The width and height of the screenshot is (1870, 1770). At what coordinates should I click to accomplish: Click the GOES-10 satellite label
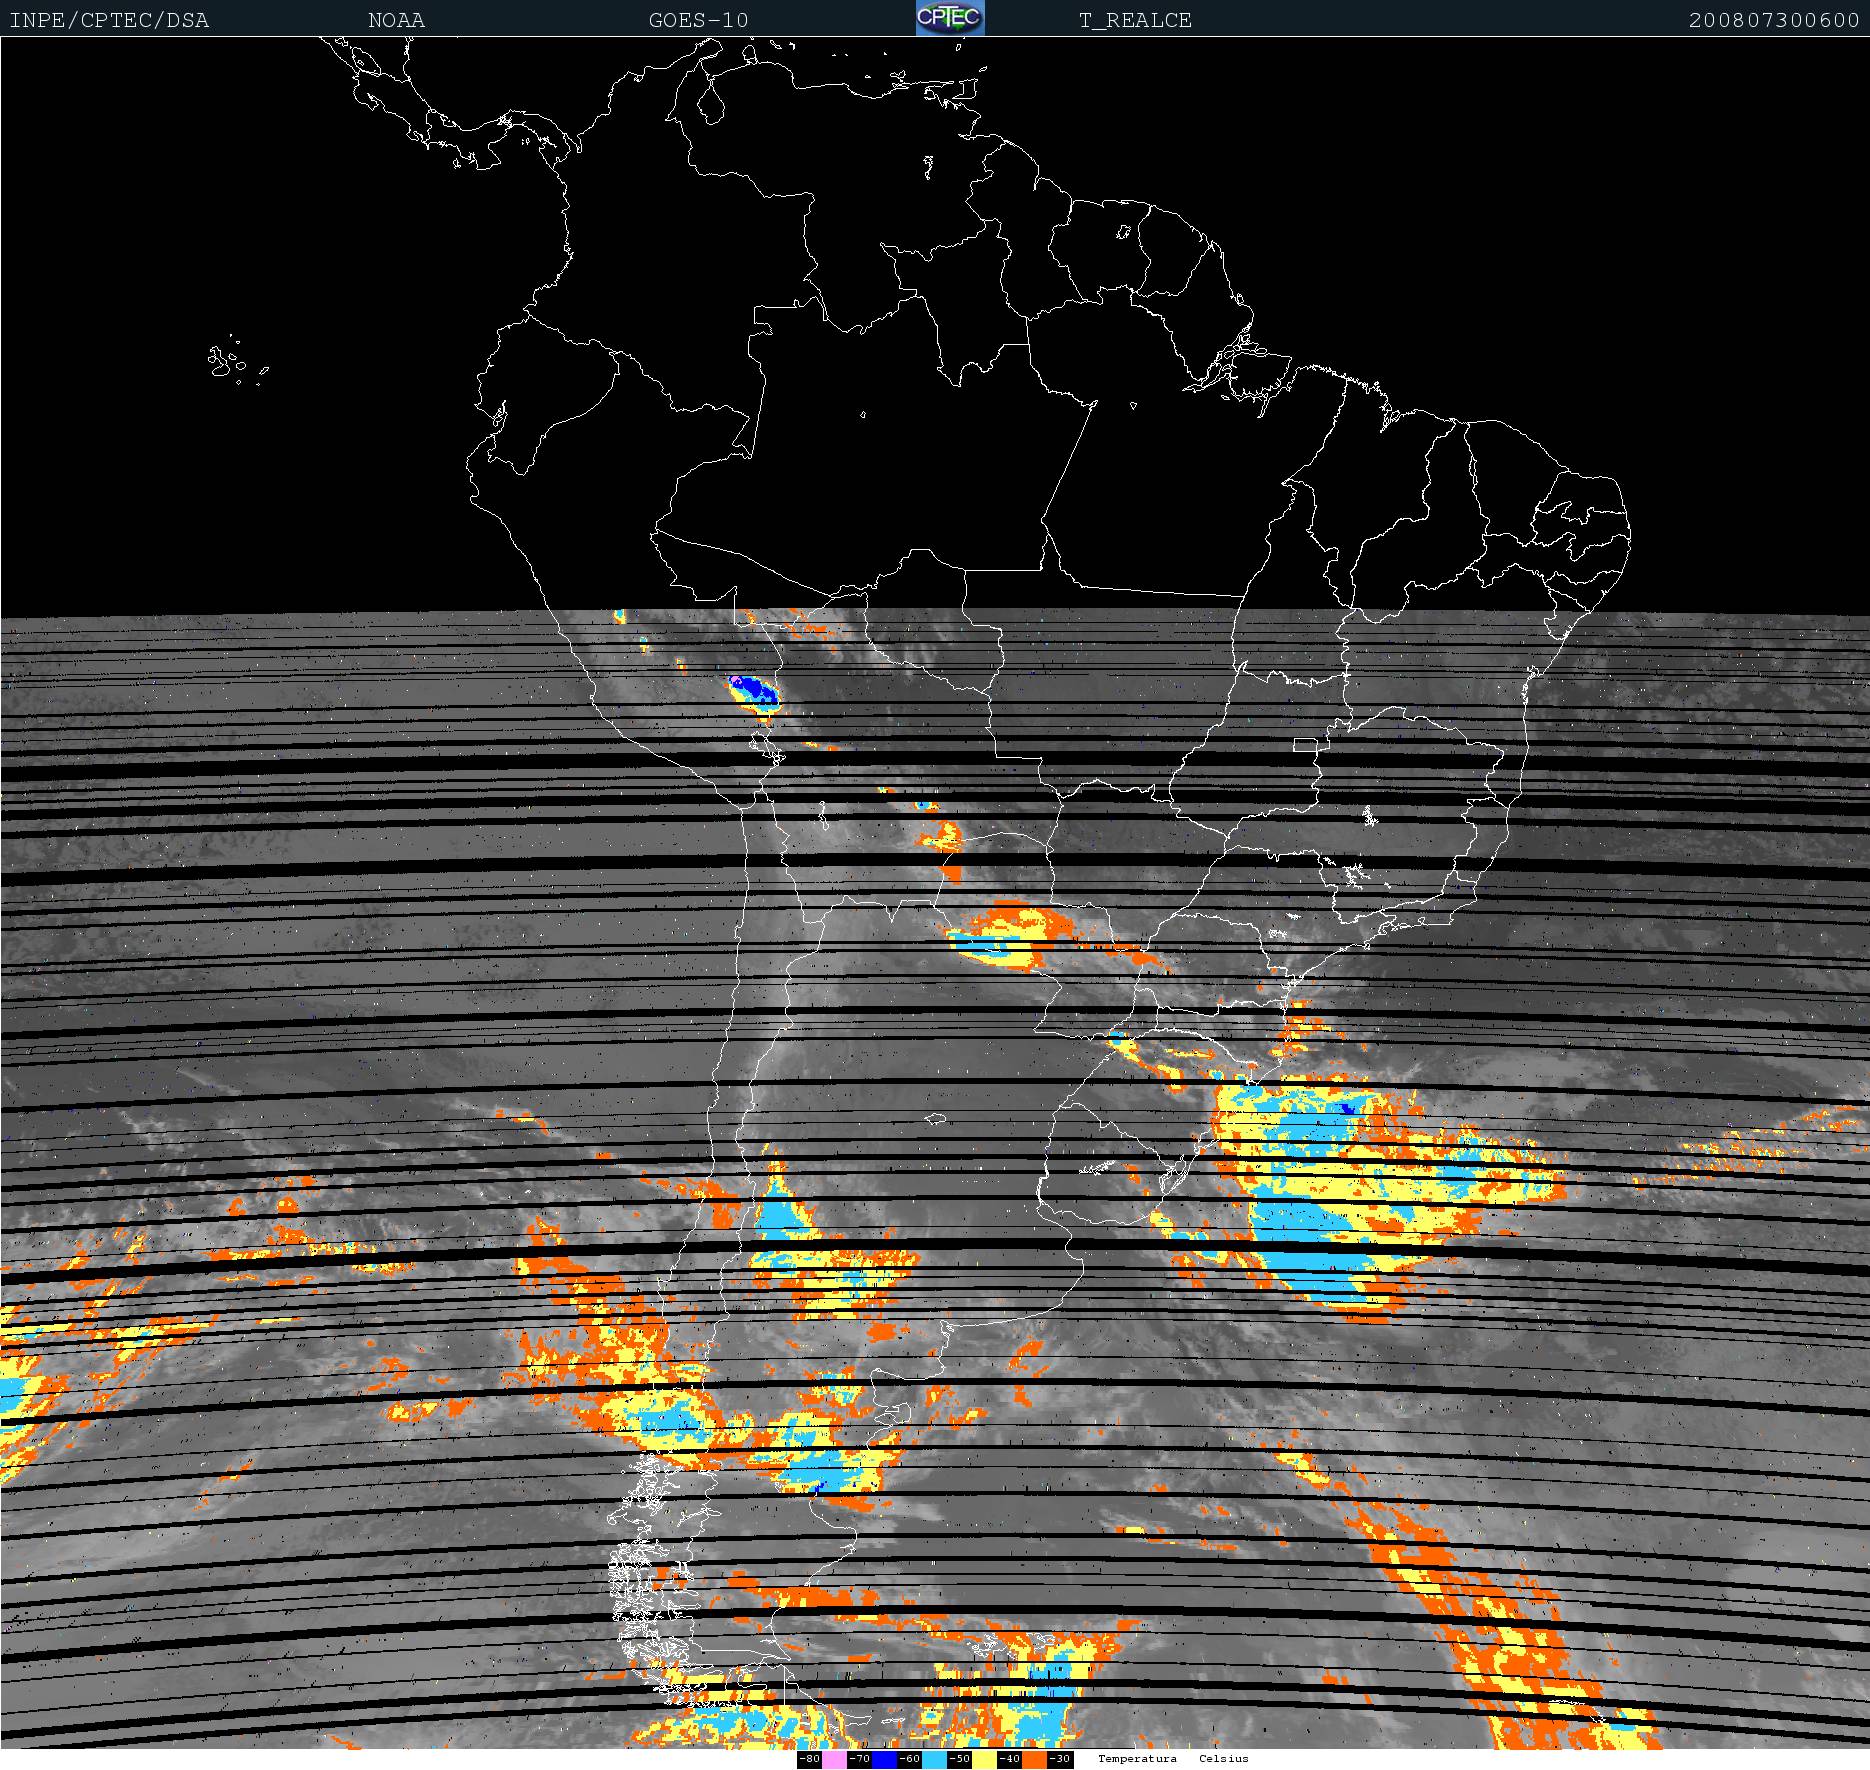click(x=698, y=20)
